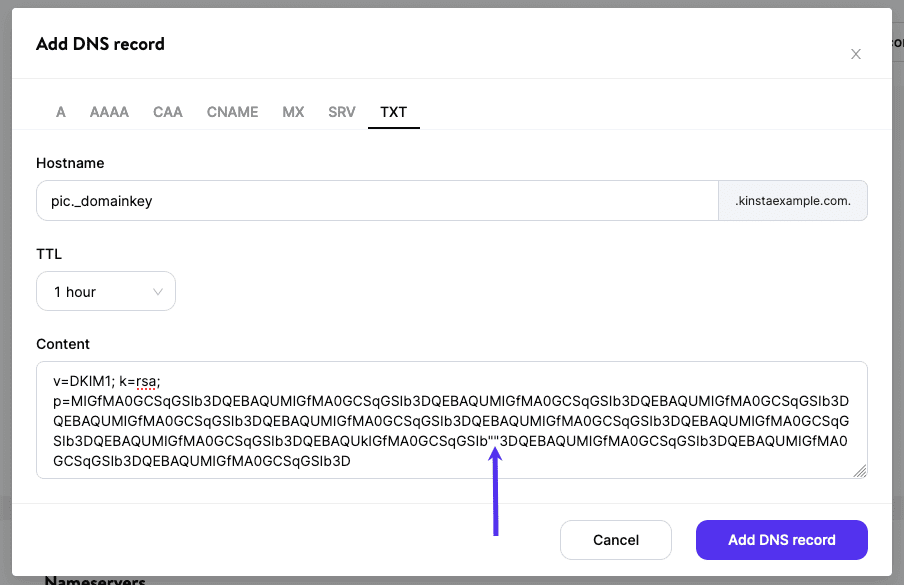Select the CAA record tab
Image resolution: width=904 pixels, height=585 pixels.
coord(167,112)
